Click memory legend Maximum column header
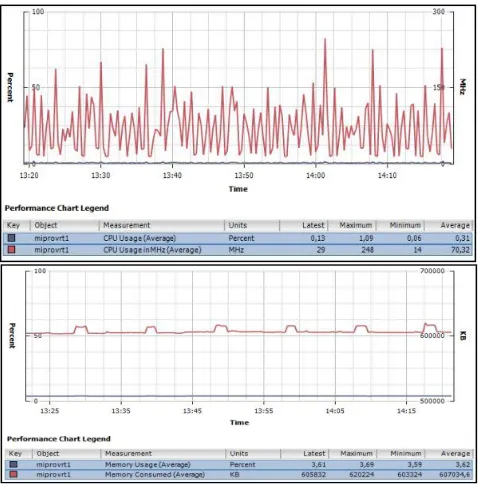This screenshot has width=478, height=484. (x=353, y=454)
